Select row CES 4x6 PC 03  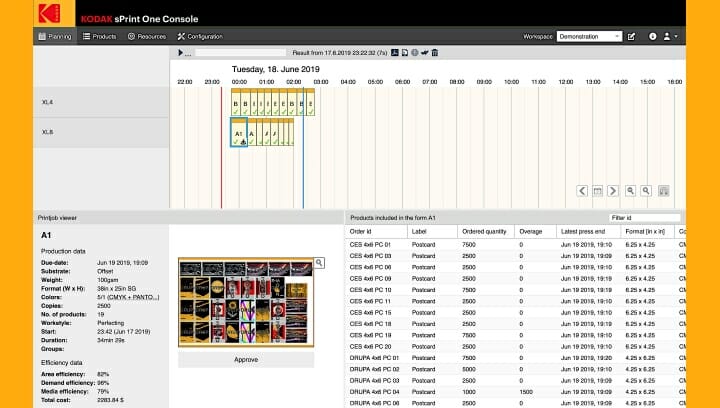(515, 256)
